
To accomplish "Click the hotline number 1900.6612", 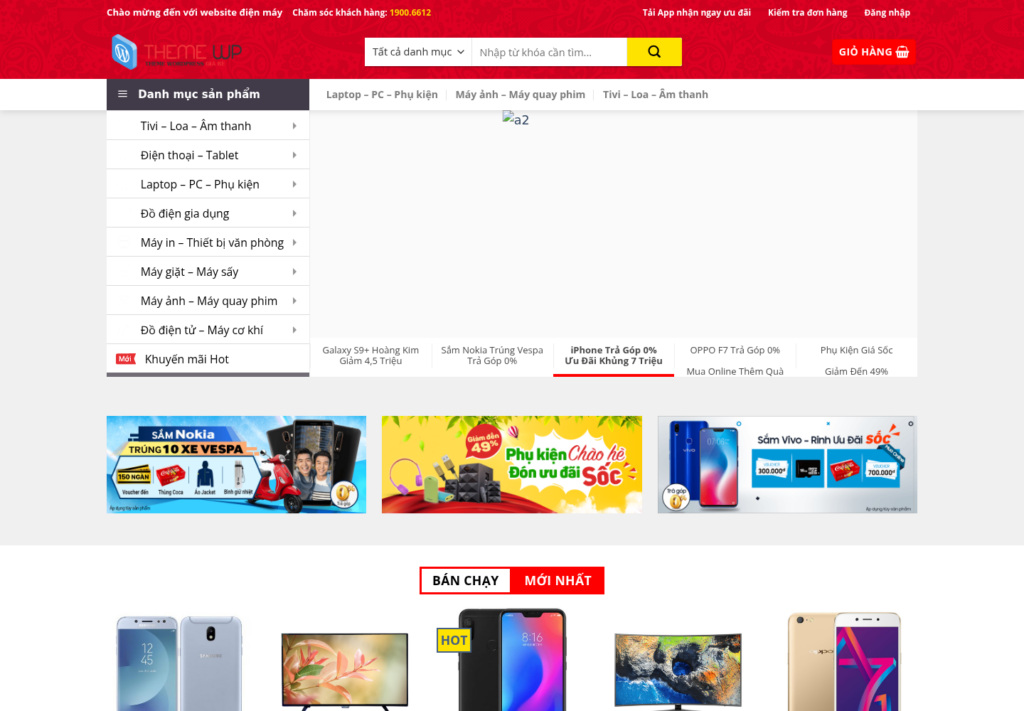I will coord(410,12).
